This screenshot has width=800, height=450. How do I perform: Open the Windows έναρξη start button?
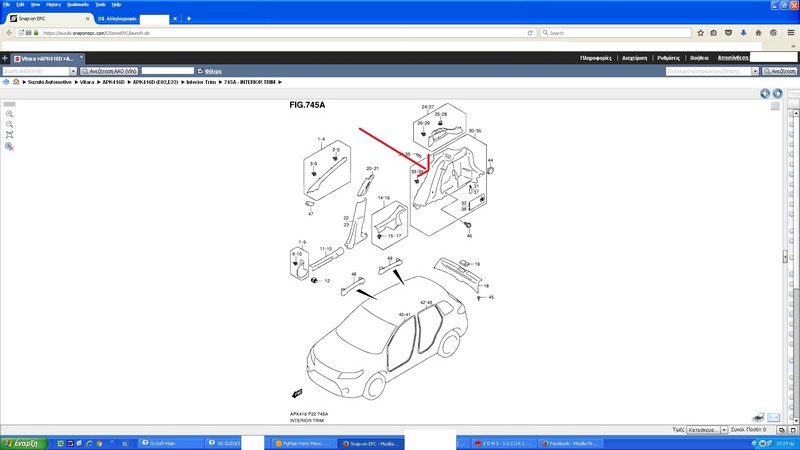point(23,443)
